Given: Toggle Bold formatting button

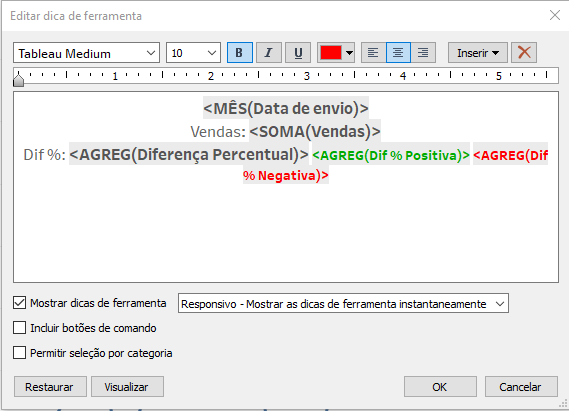Looking at the screenshot, I should point(240,53).
